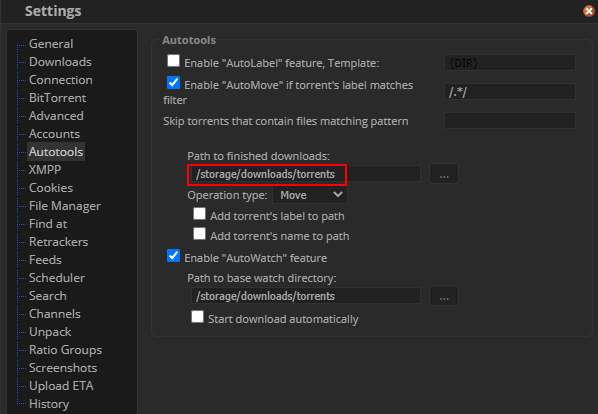Browse for finished downloads path button

(x=444, y=174)
